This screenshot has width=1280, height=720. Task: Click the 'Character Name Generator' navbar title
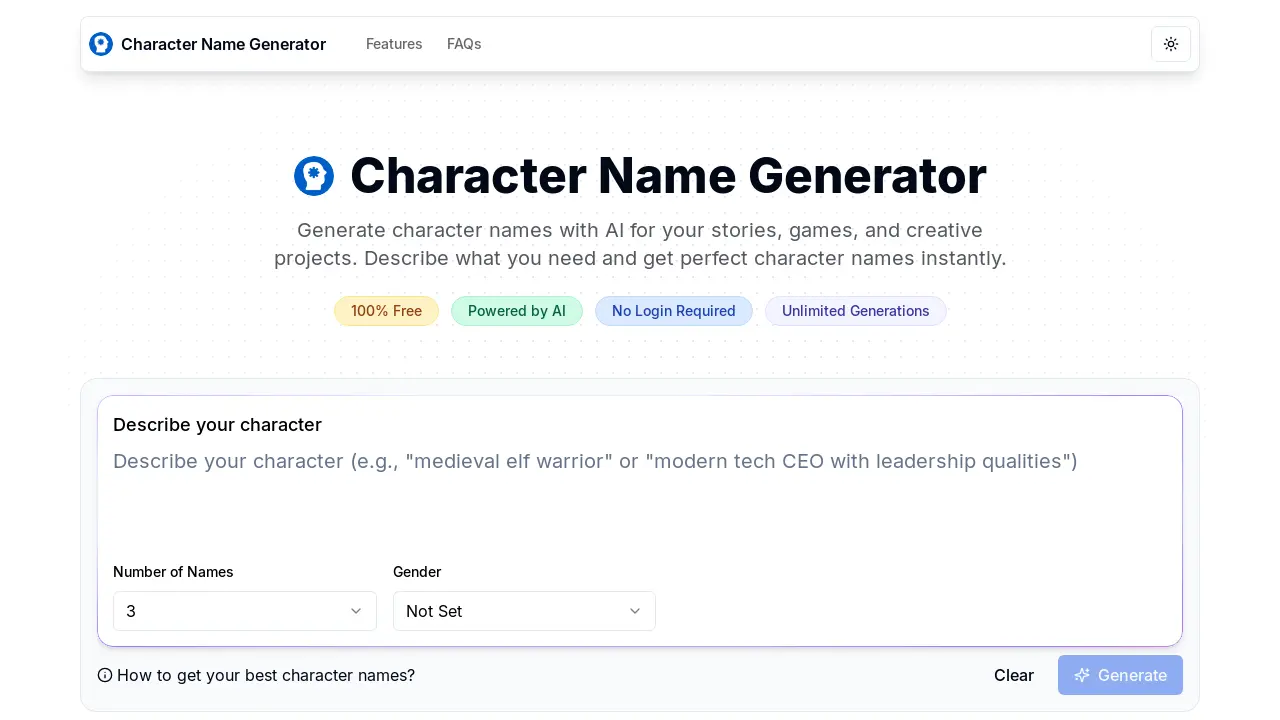coord(223,44)
